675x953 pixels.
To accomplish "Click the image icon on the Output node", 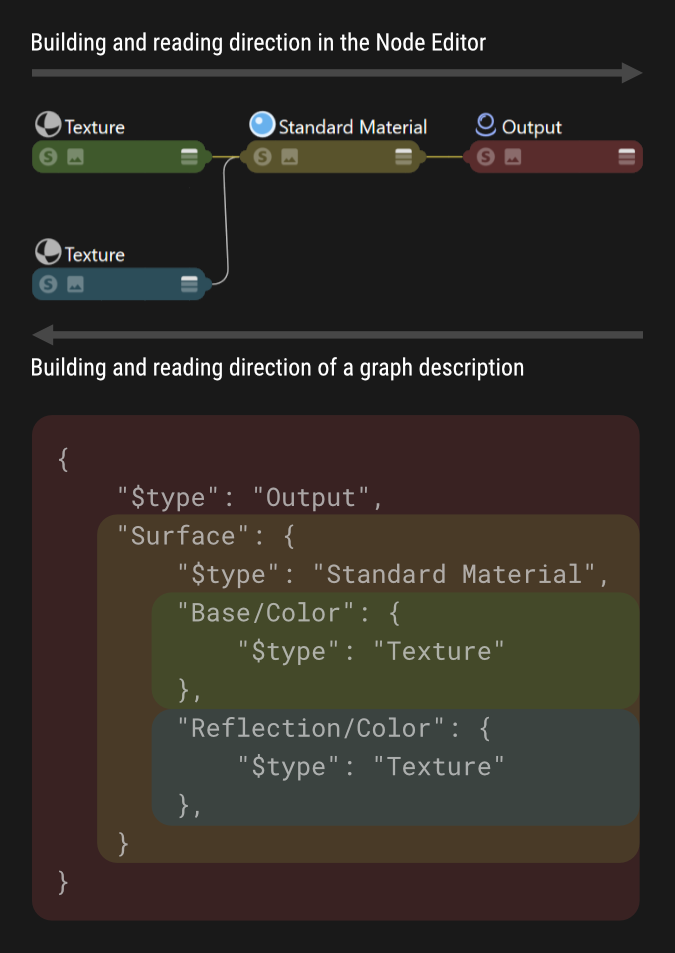I will (x=513, y=157).
